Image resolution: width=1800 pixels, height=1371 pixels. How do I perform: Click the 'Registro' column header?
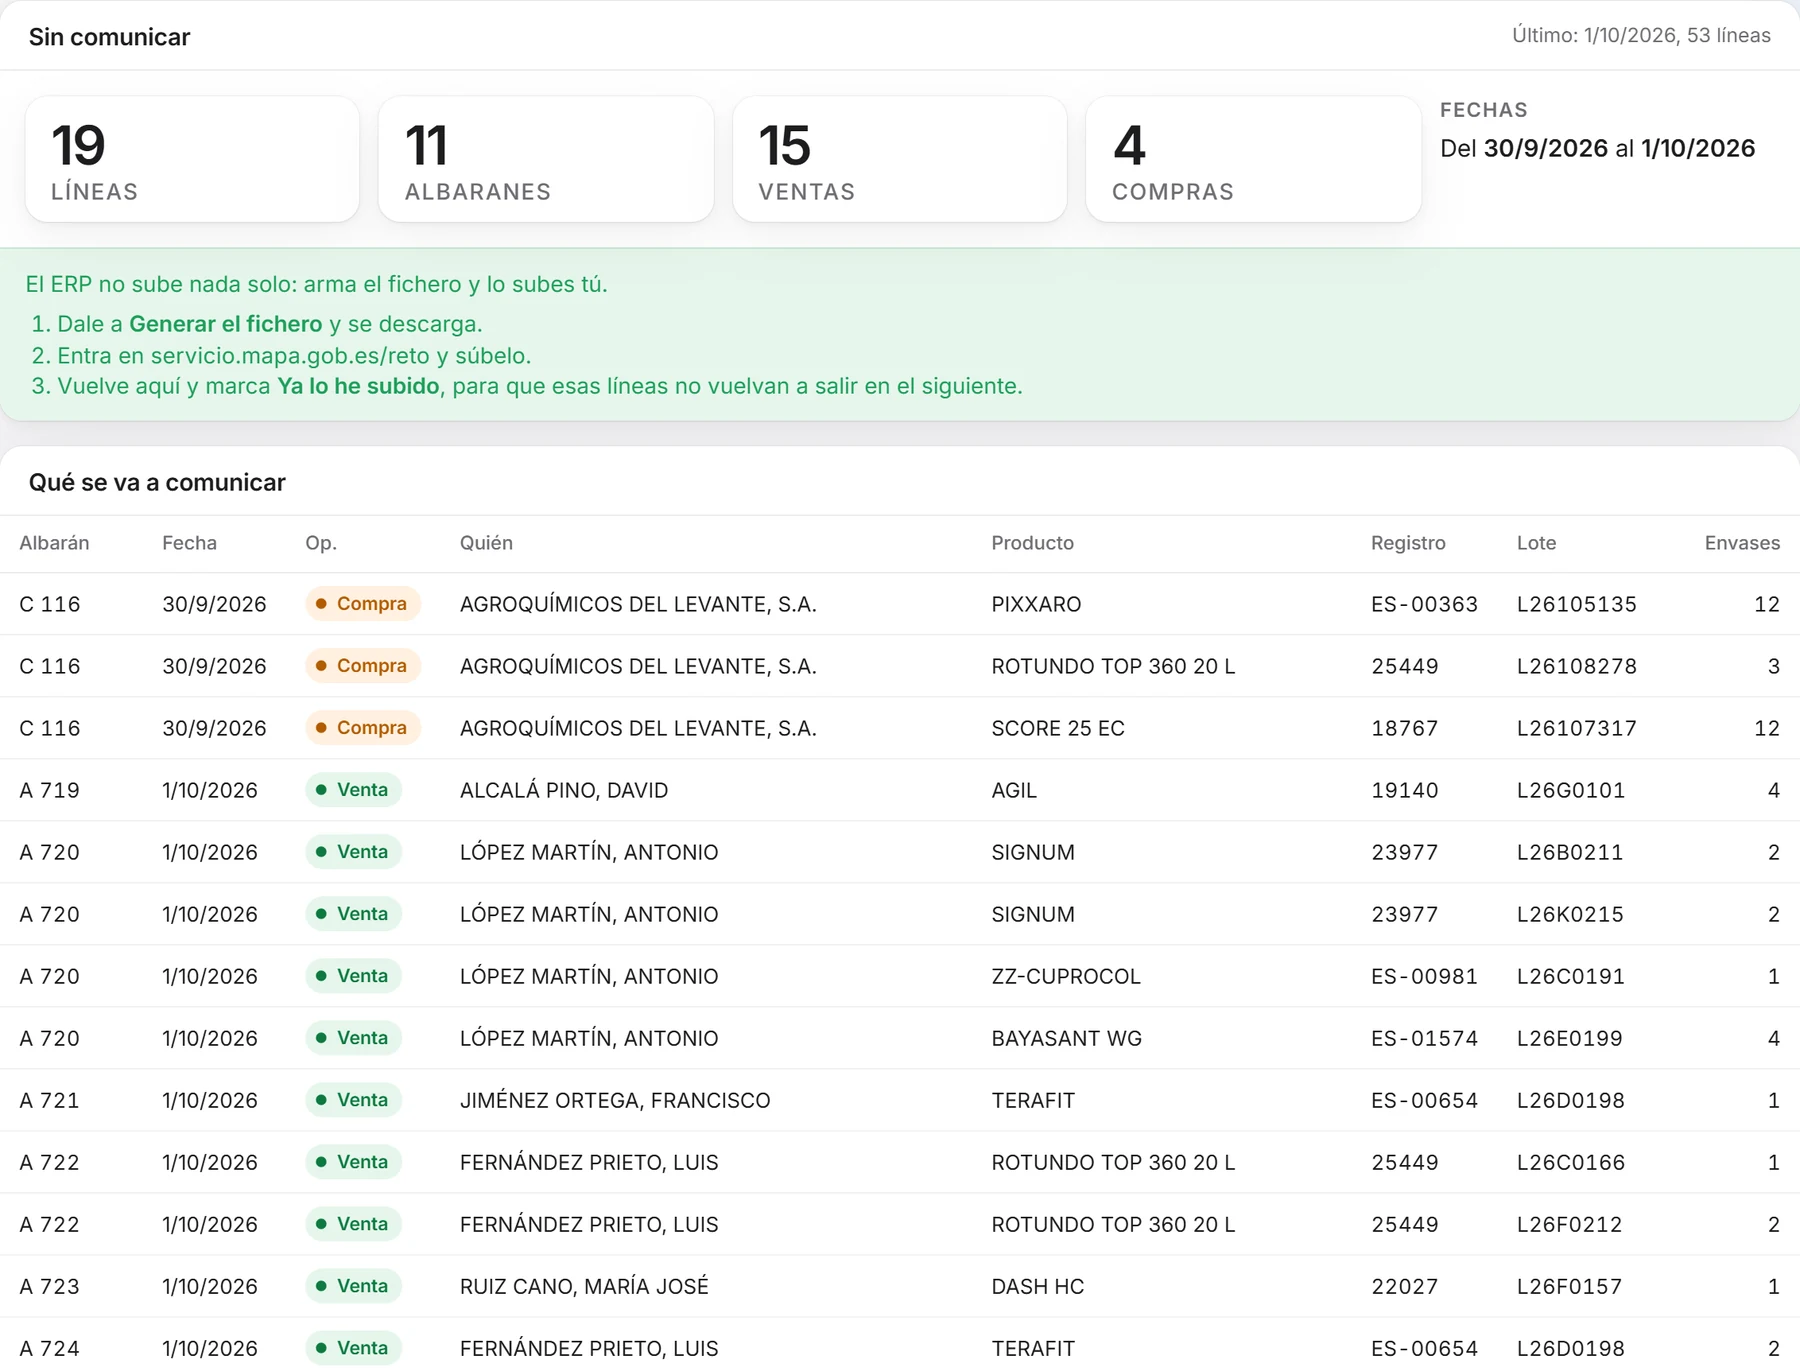[x=1408, y=543]
